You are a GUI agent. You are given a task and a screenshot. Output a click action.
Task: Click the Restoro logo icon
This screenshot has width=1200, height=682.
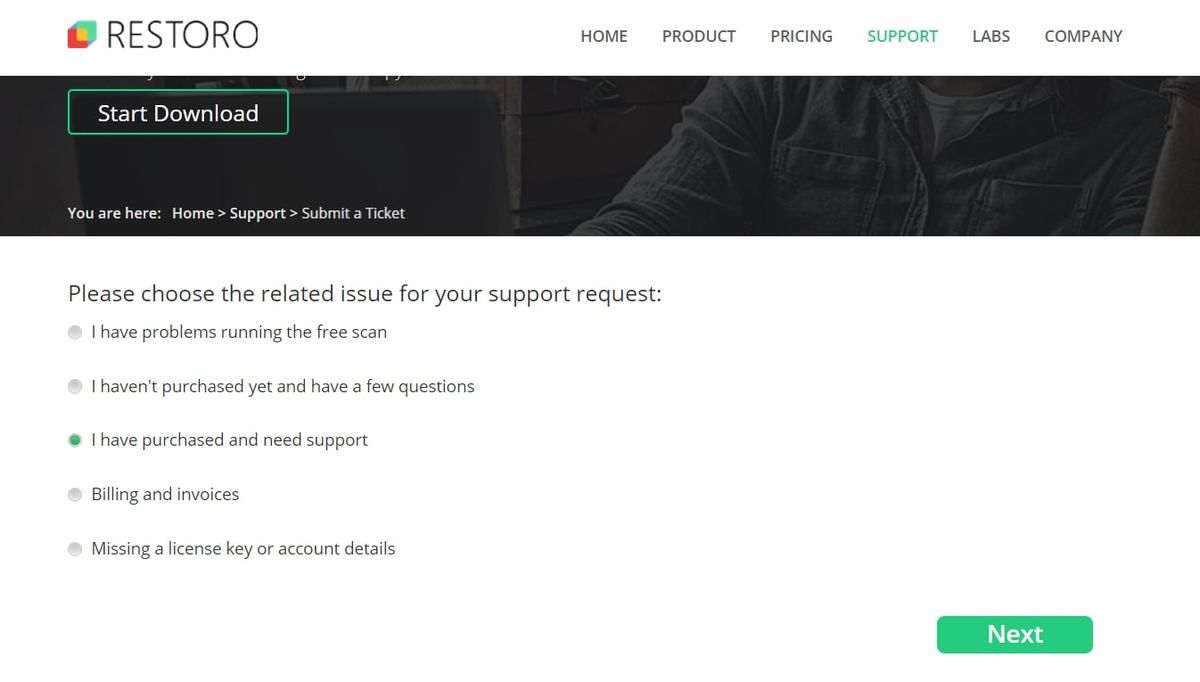(82, 35)
